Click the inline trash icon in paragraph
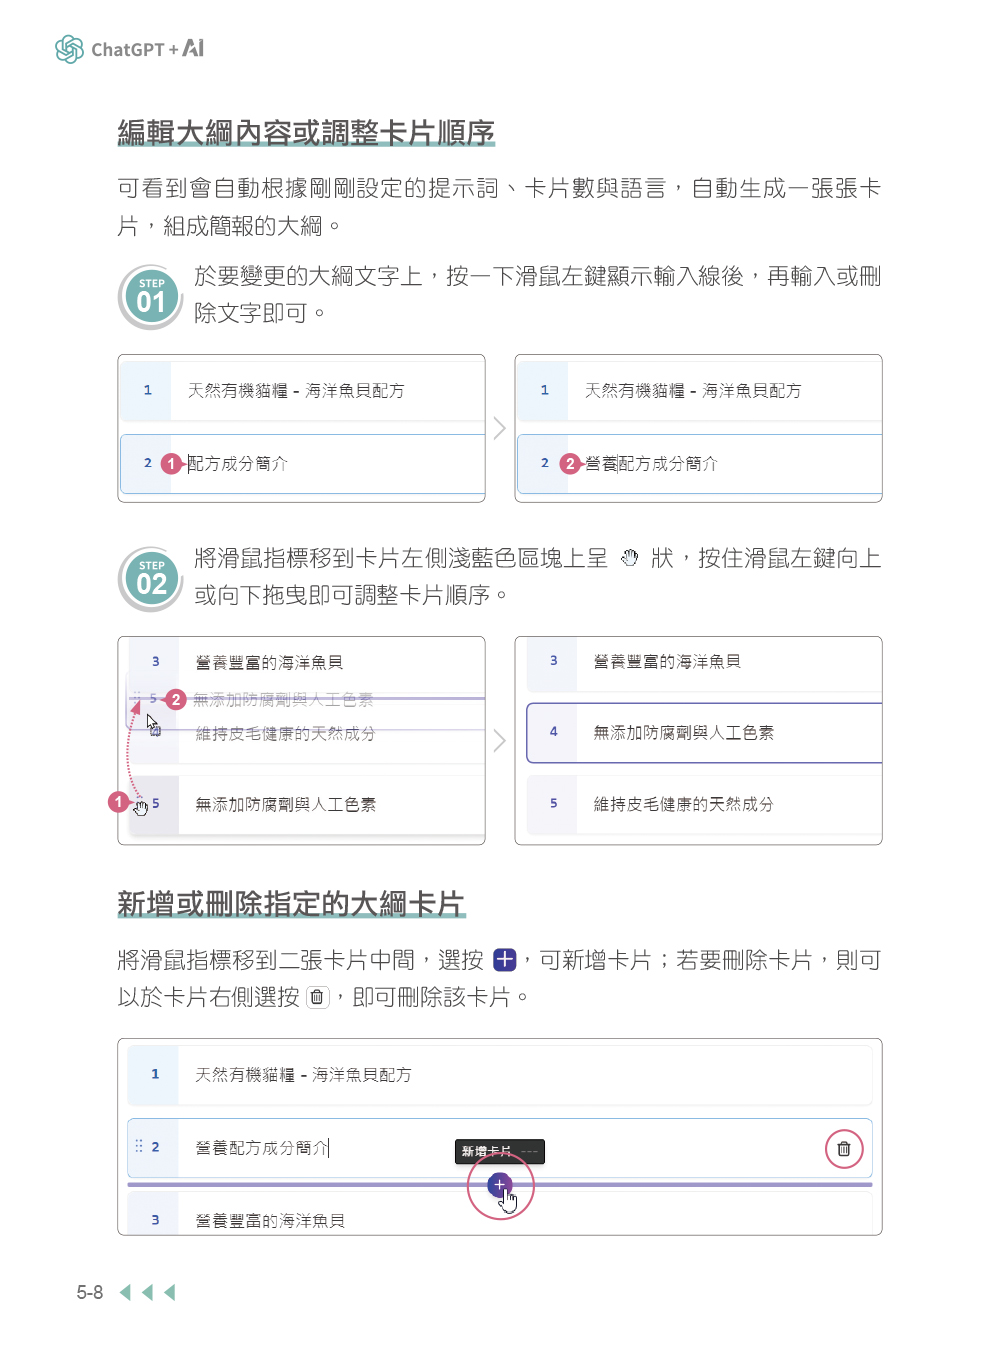1000x1353 pixels. pyautogui.click(x=317, y=997)
